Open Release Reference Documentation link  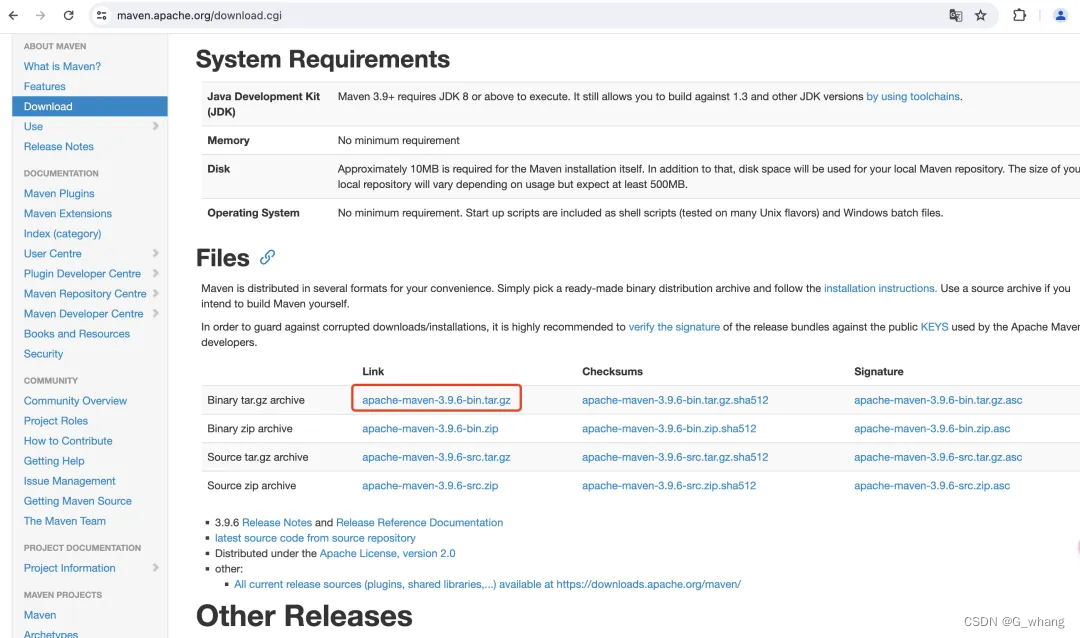tap(419, 522)
